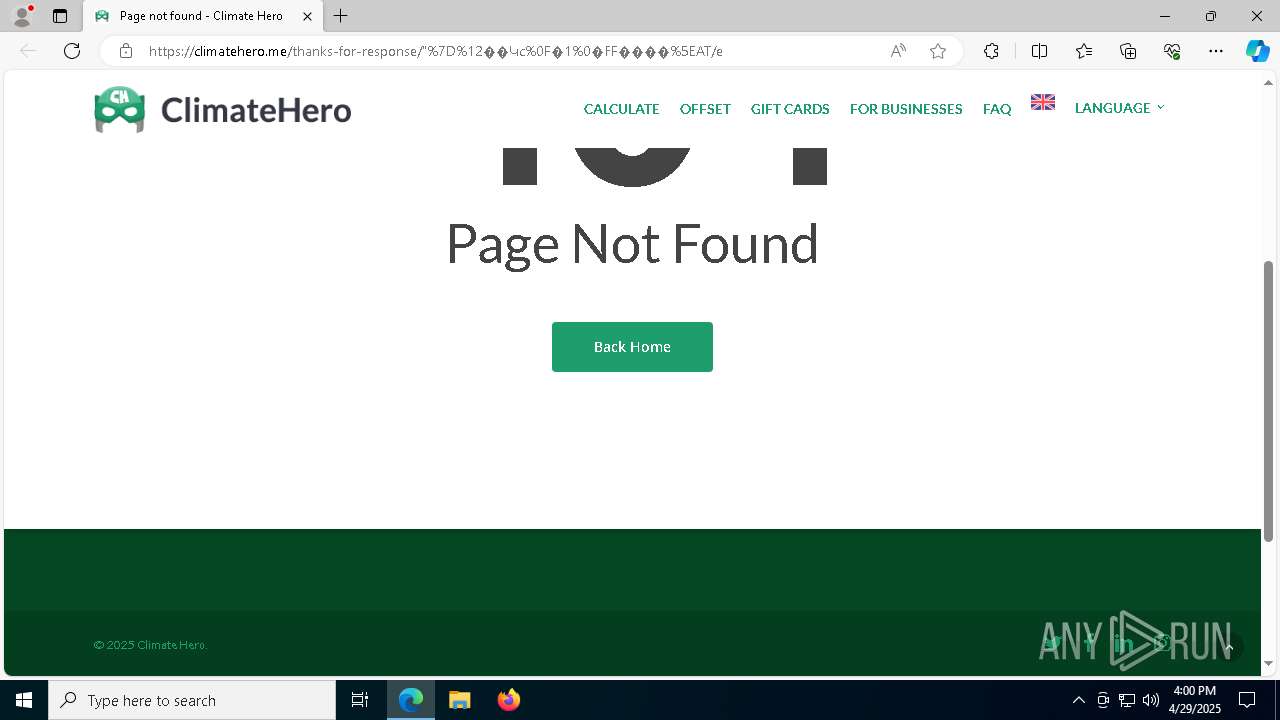This screenshot has width=1280, height=720.
Task: Add this page to favorites star
Action: click(x=938, y=51)
